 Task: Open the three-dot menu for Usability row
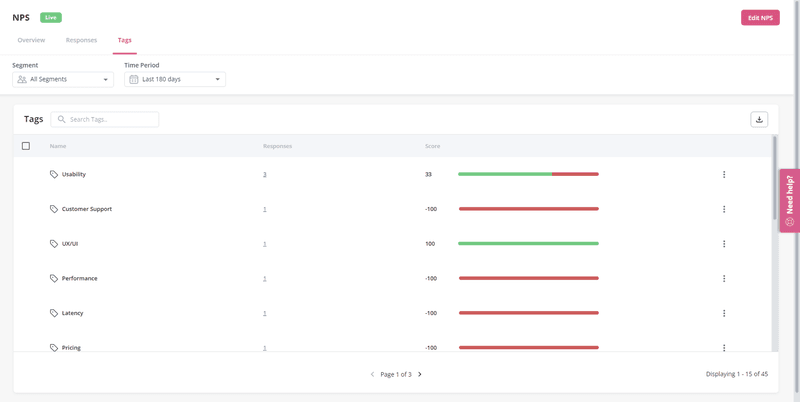pyautogui.click(x=724, y=174)
